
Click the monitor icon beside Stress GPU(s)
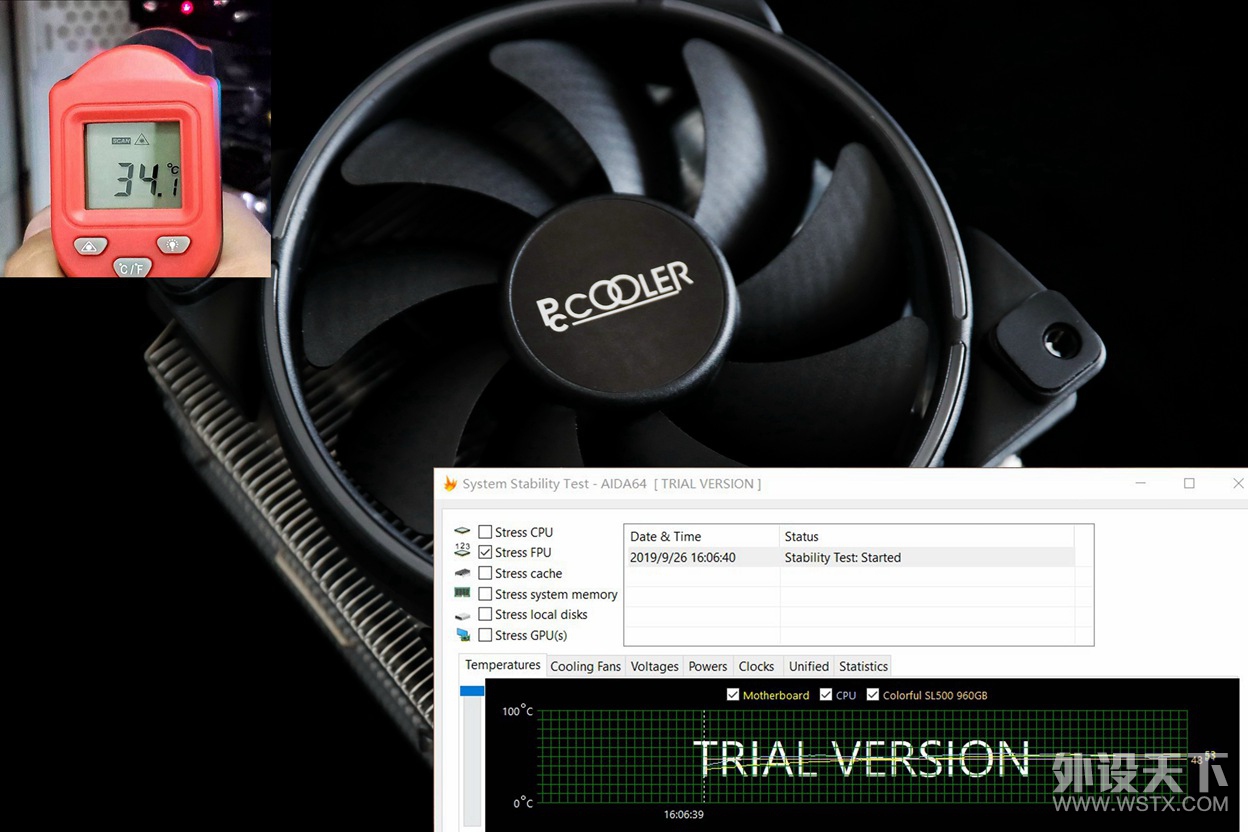click(x=462, y=635)
